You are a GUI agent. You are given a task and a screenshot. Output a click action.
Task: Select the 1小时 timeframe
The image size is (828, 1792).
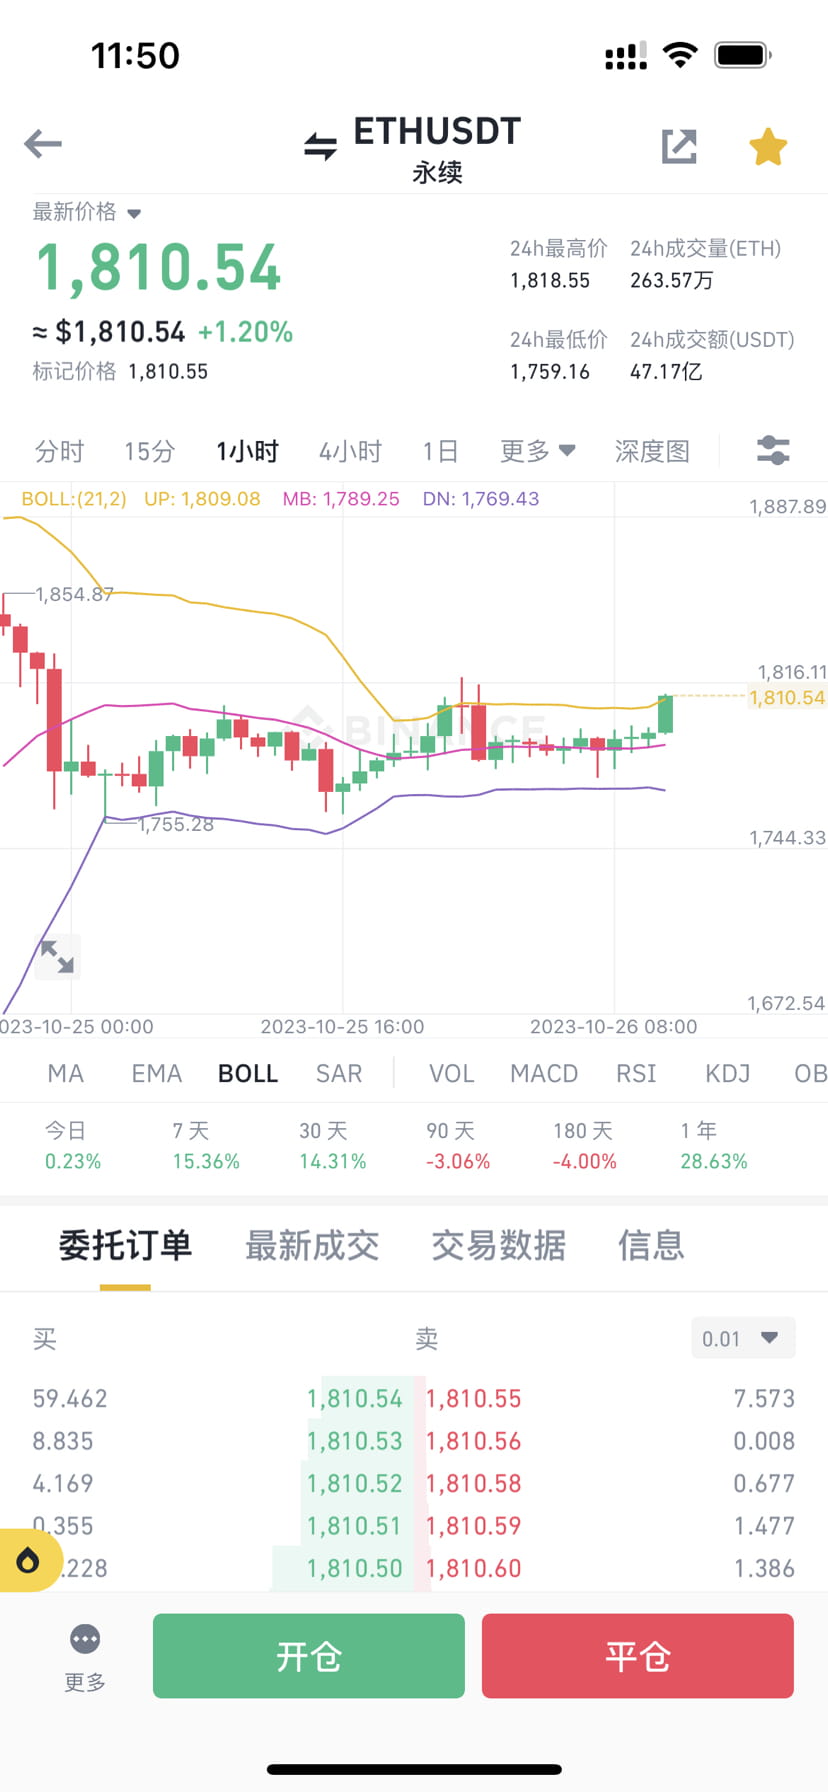tap(247, 451)
